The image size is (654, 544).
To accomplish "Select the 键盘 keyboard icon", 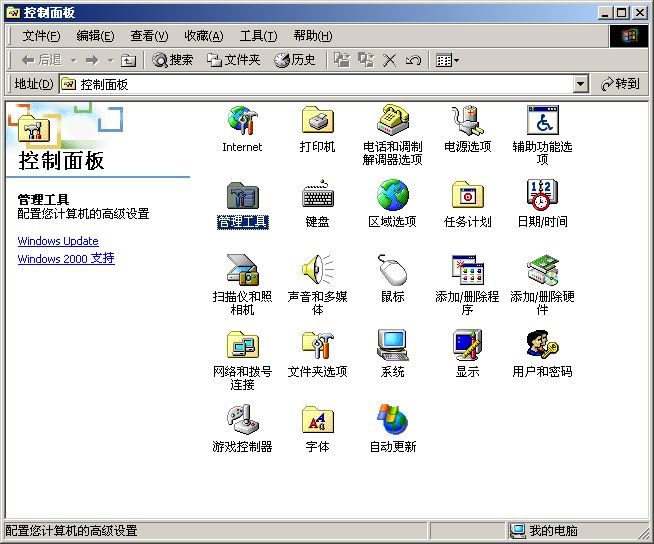I will click(317, 196).
